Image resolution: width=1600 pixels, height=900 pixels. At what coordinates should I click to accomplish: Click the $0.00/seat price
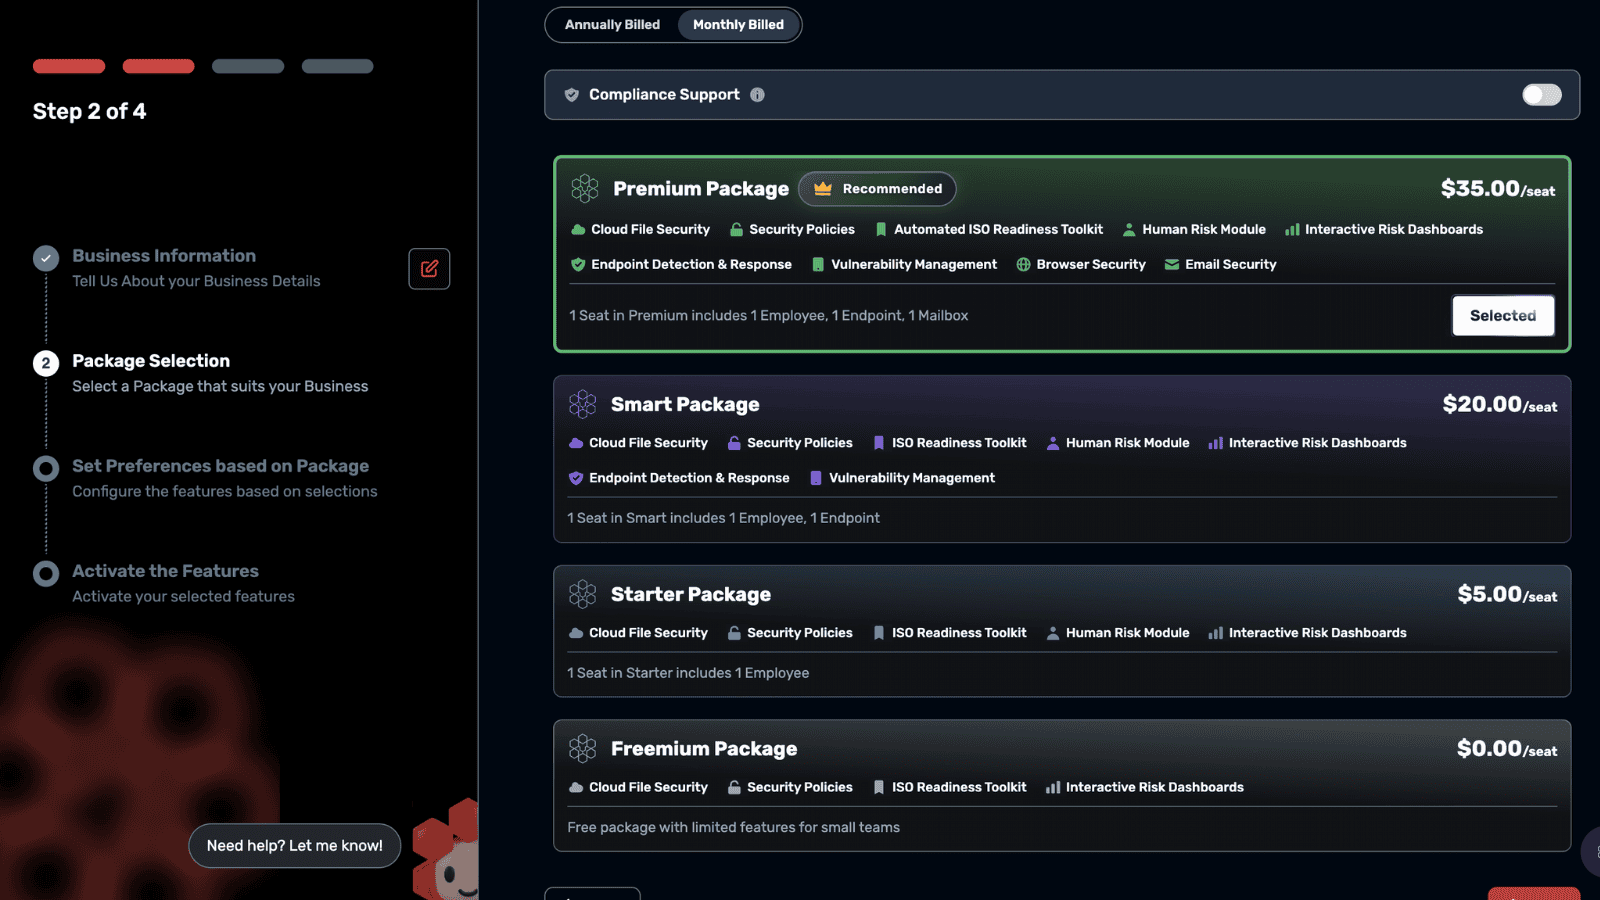point(1507,748)
